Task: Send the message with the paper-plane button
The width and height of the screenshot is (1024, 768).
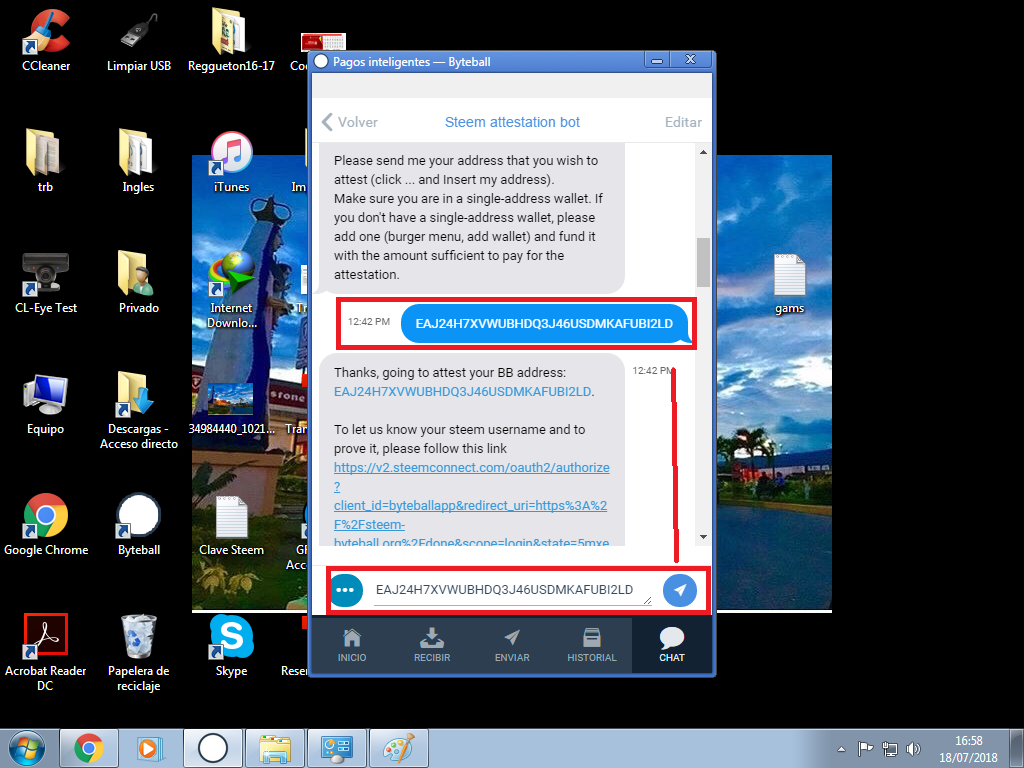Action: coord(680,590)
